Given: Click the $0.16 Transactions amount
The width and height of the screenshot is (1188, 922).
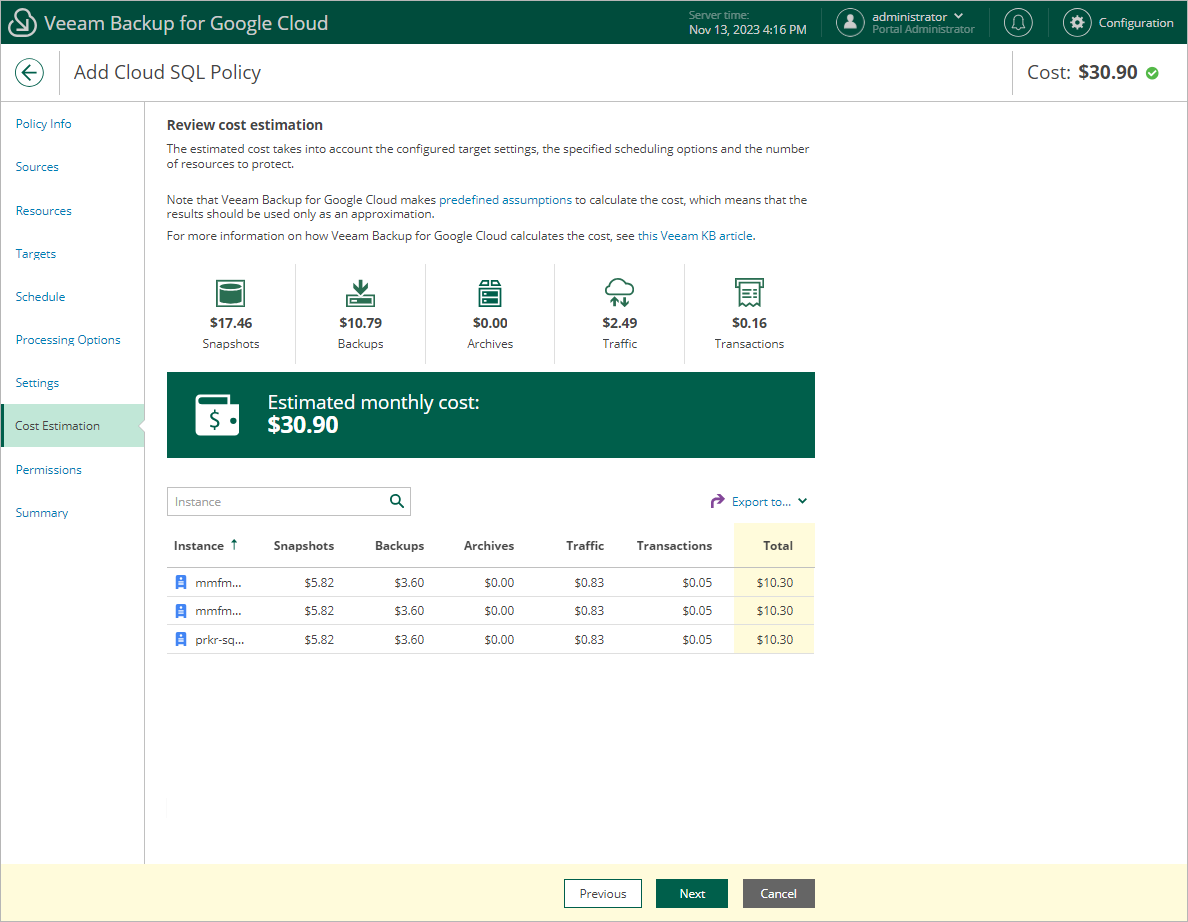Looking at the screenshot, I should [x=749, y=323].
